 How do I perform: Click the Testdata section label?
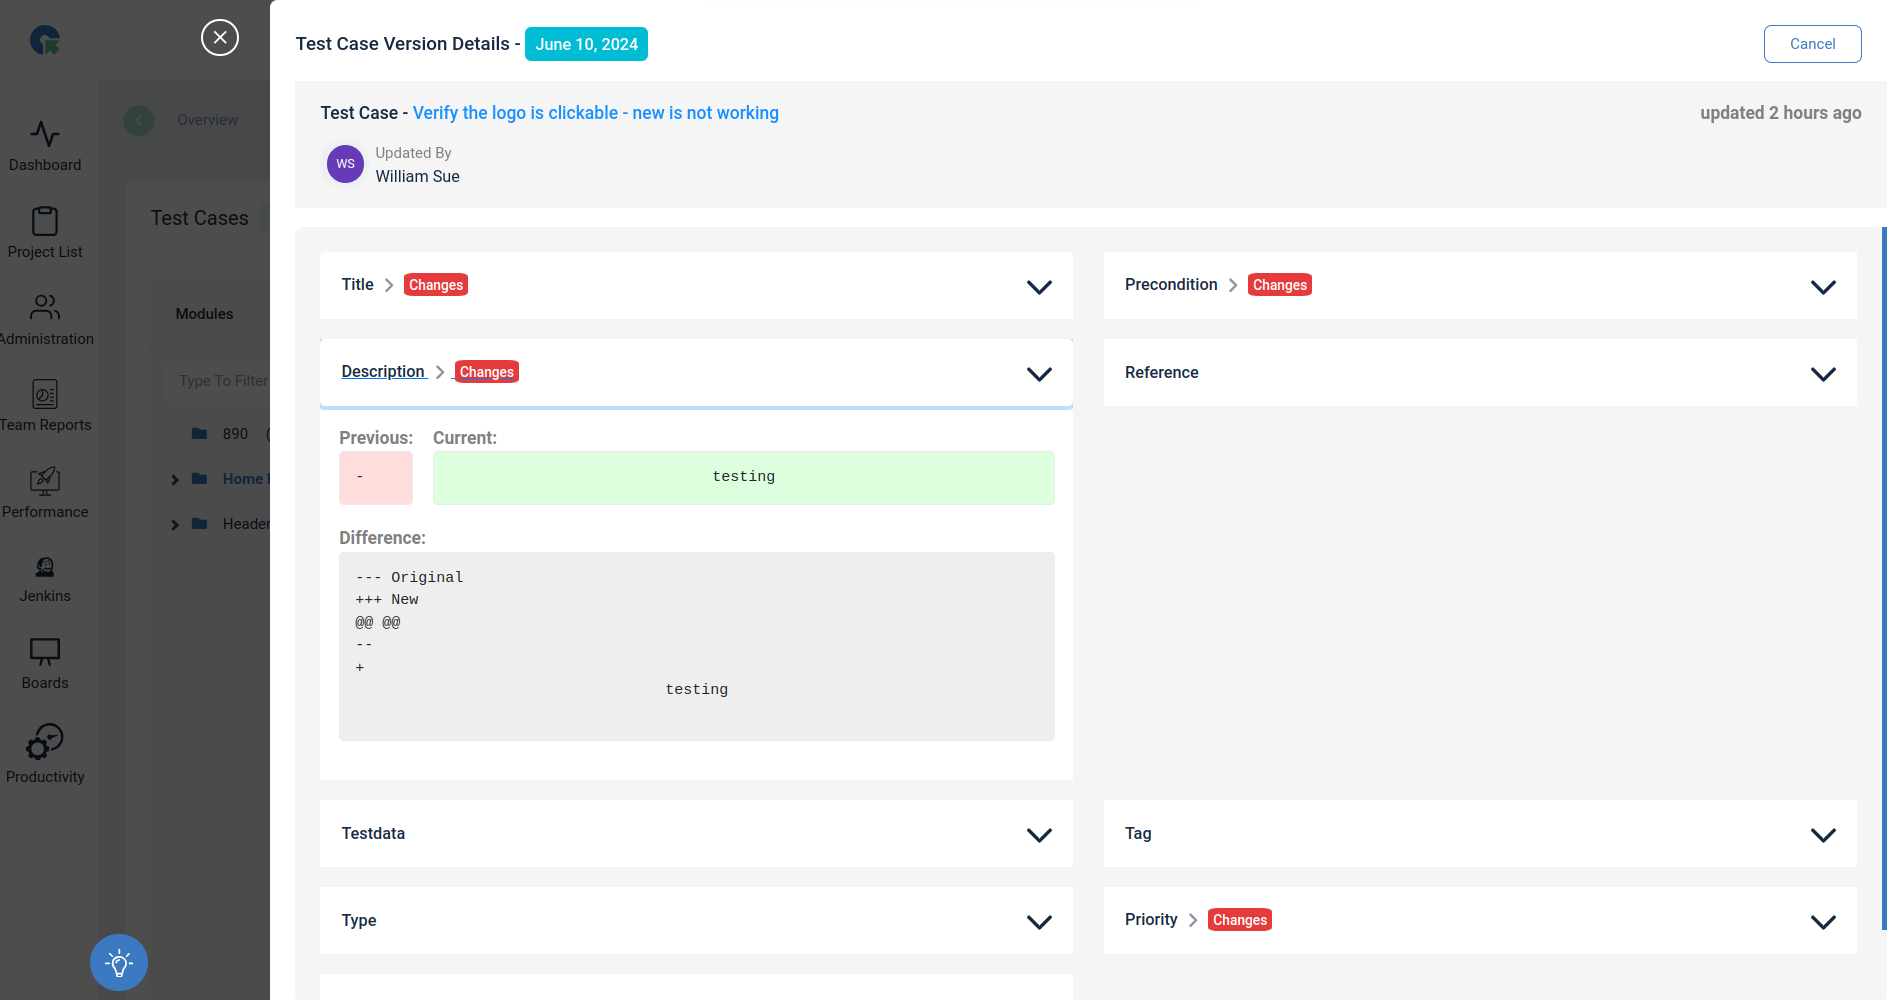click(x=373, y=834)
